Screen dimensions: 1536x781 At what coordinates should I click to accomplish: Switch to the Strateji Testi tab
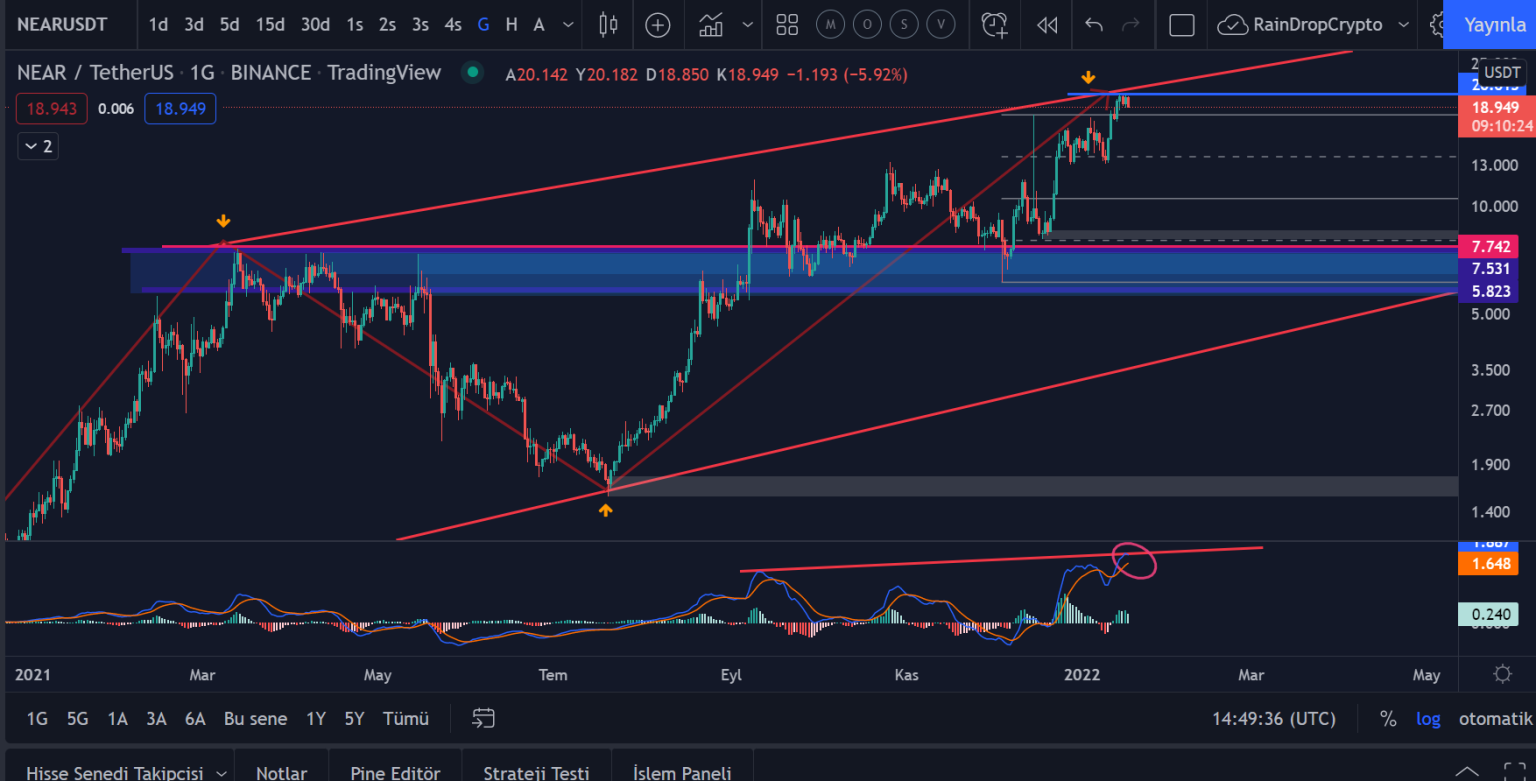tap(536, 773)
